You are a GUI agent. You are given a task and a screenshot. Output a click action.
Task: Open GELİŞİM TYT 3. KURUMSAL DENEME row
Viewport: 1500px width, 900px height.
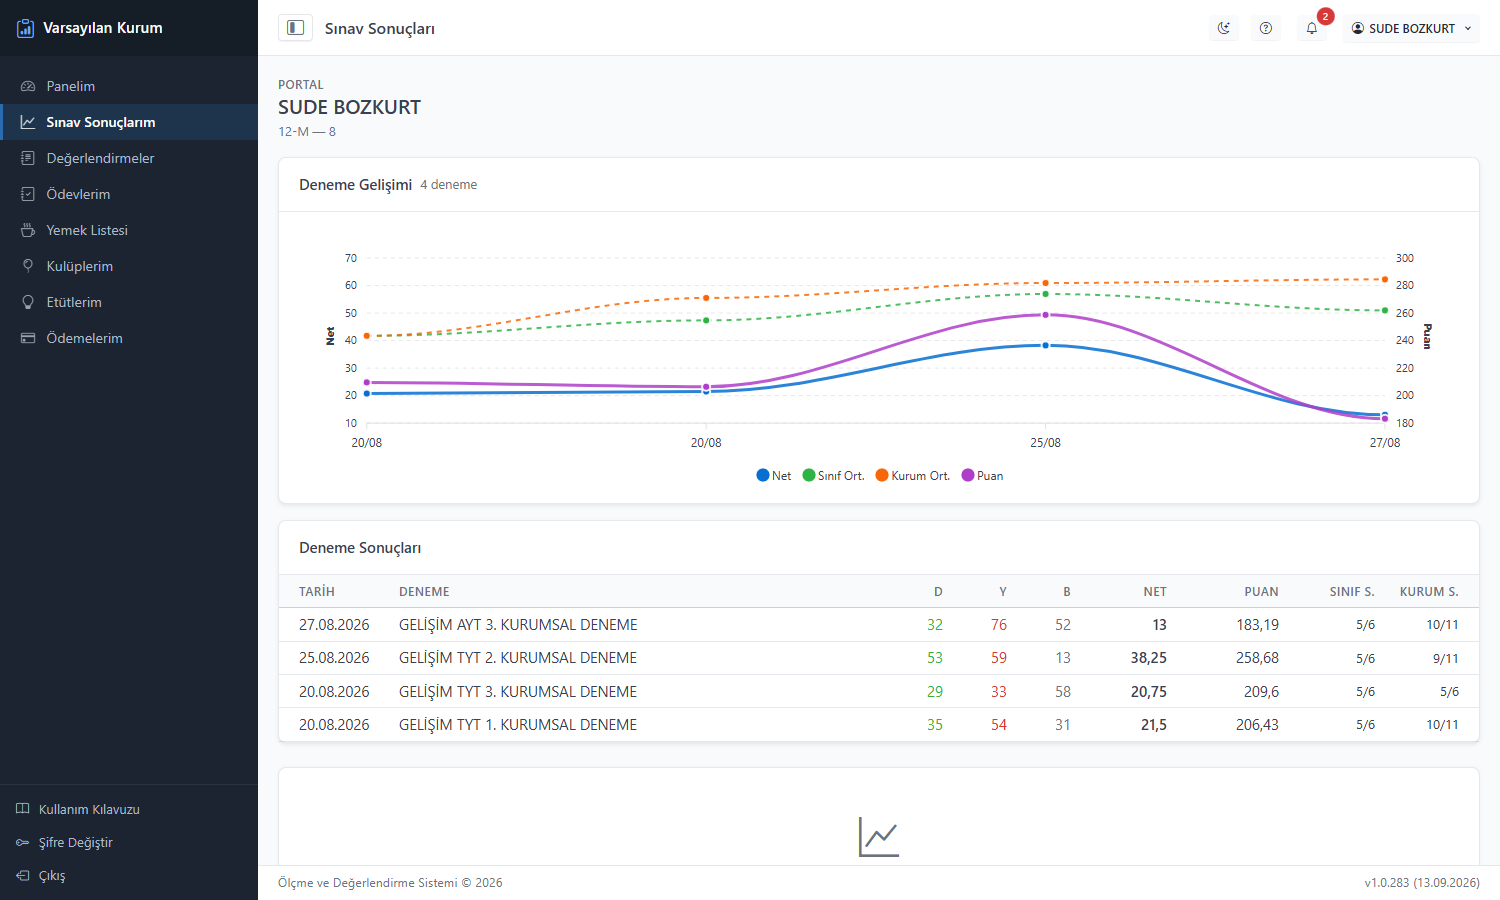click(878, 692)
